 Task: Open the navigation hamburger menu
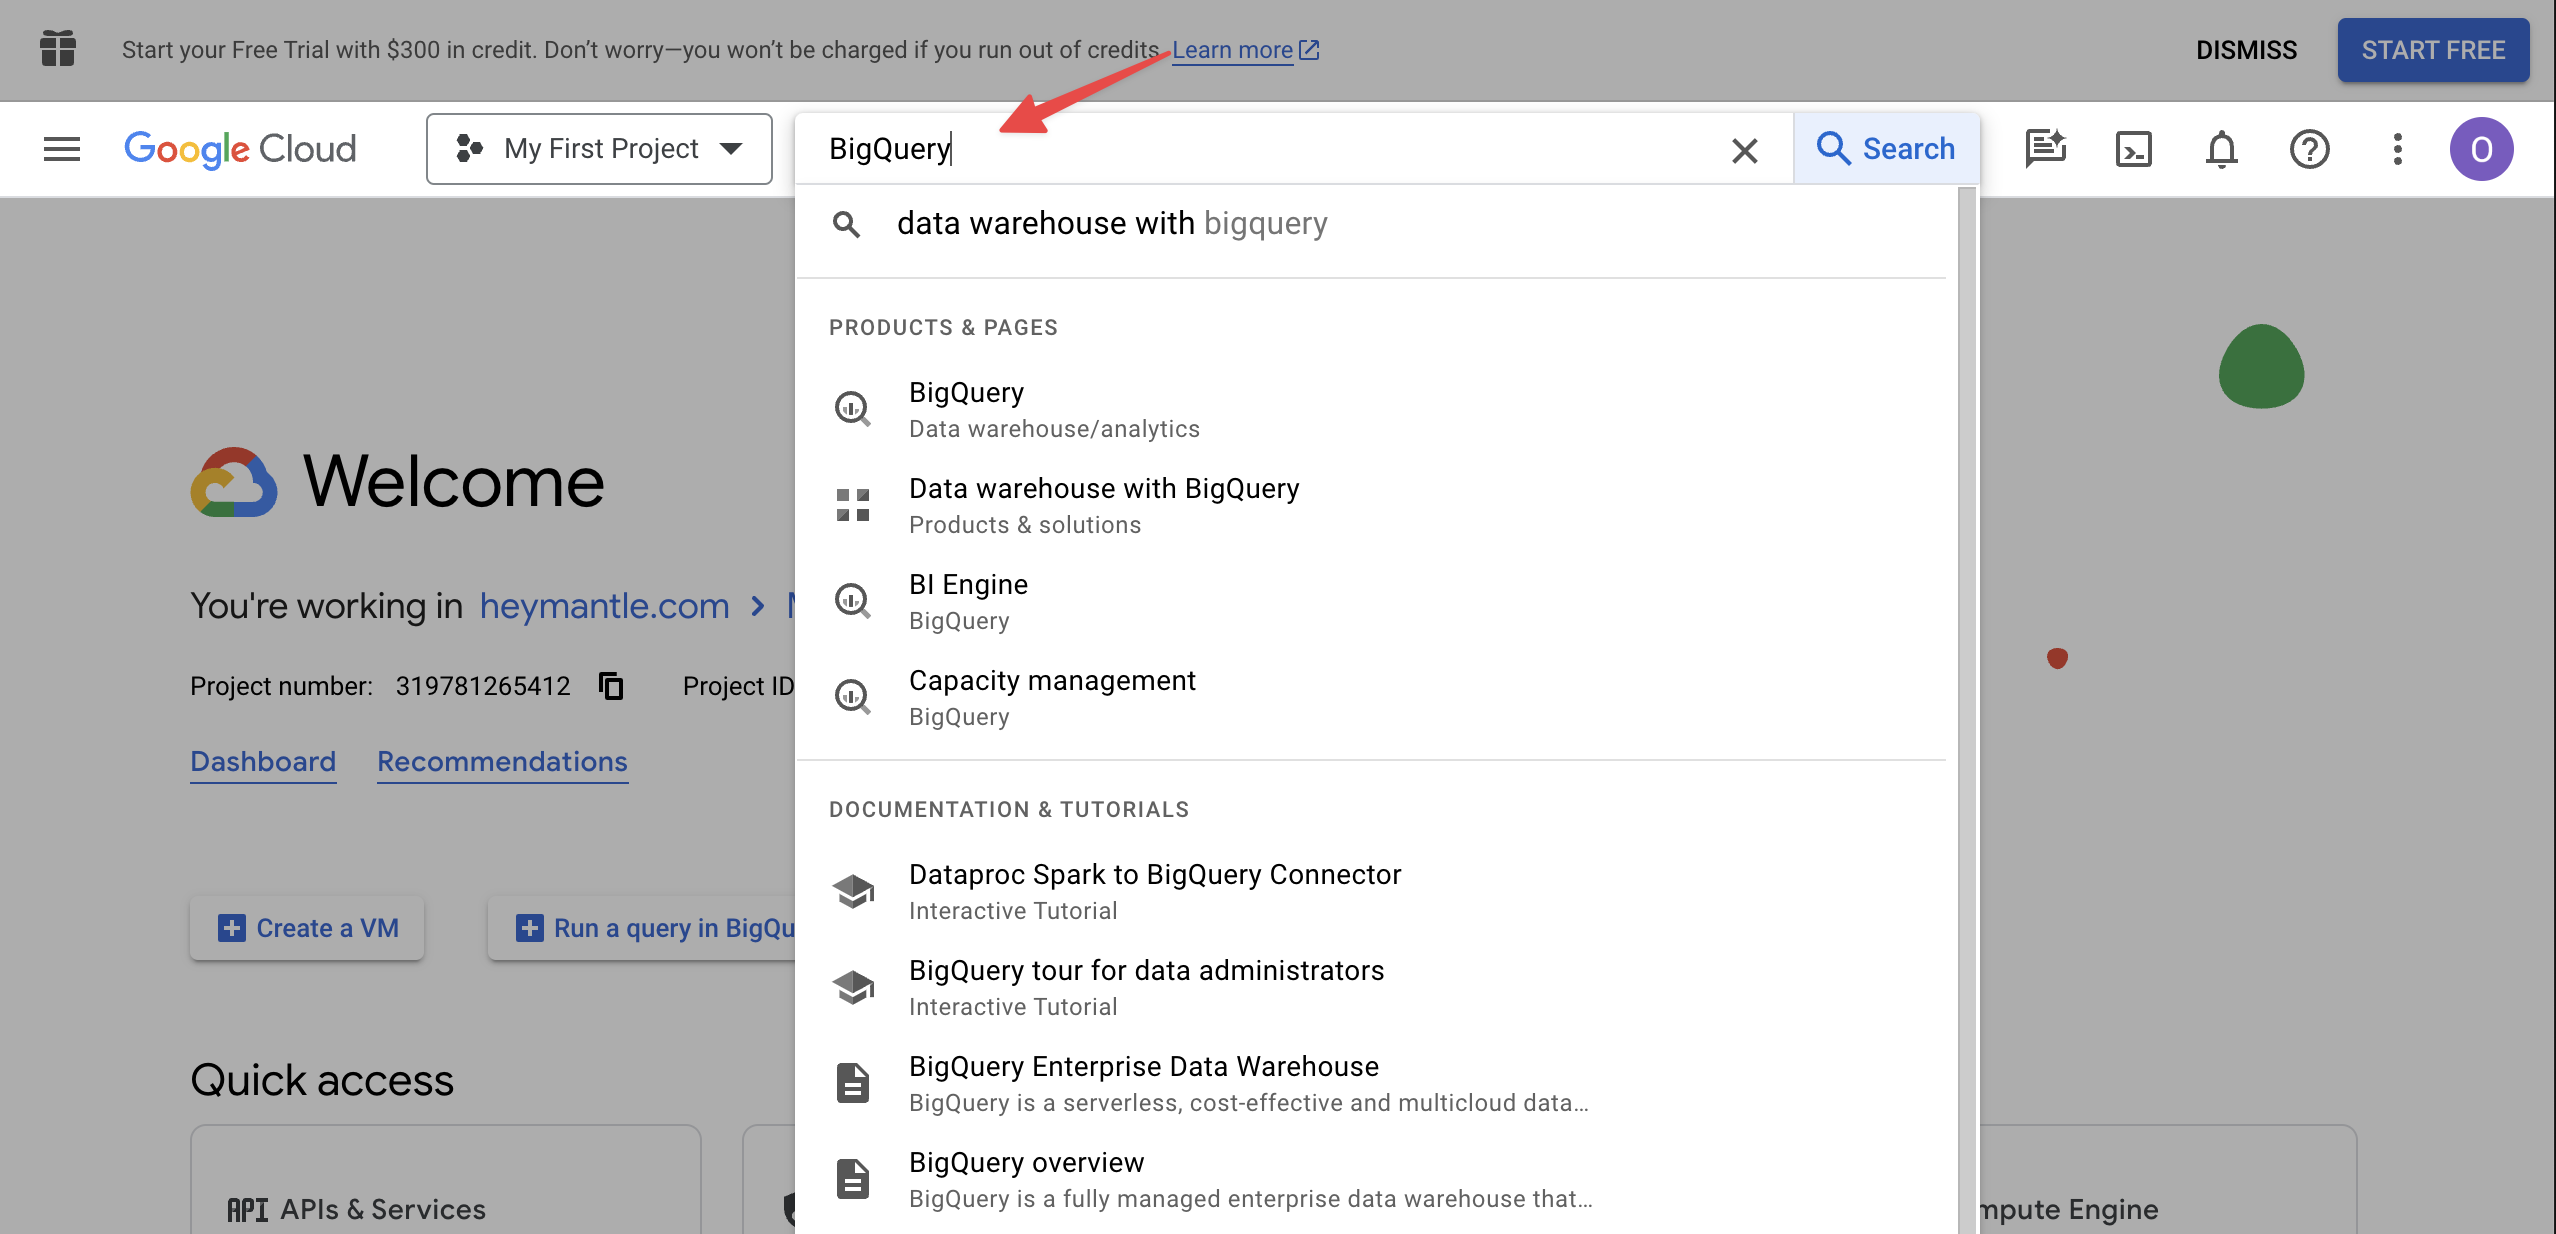coord(61,148)
